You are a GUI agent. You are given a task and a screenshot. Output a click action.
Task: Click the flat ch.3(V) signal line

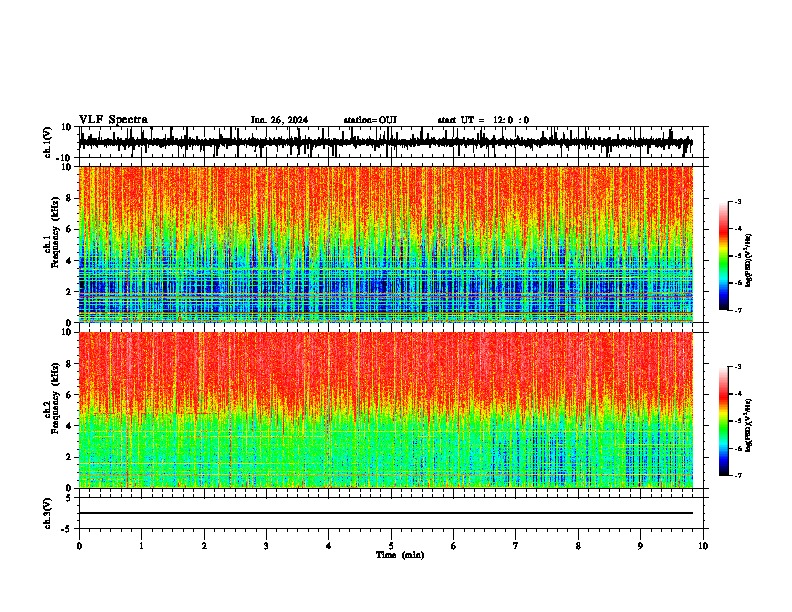tap(385, 513)
